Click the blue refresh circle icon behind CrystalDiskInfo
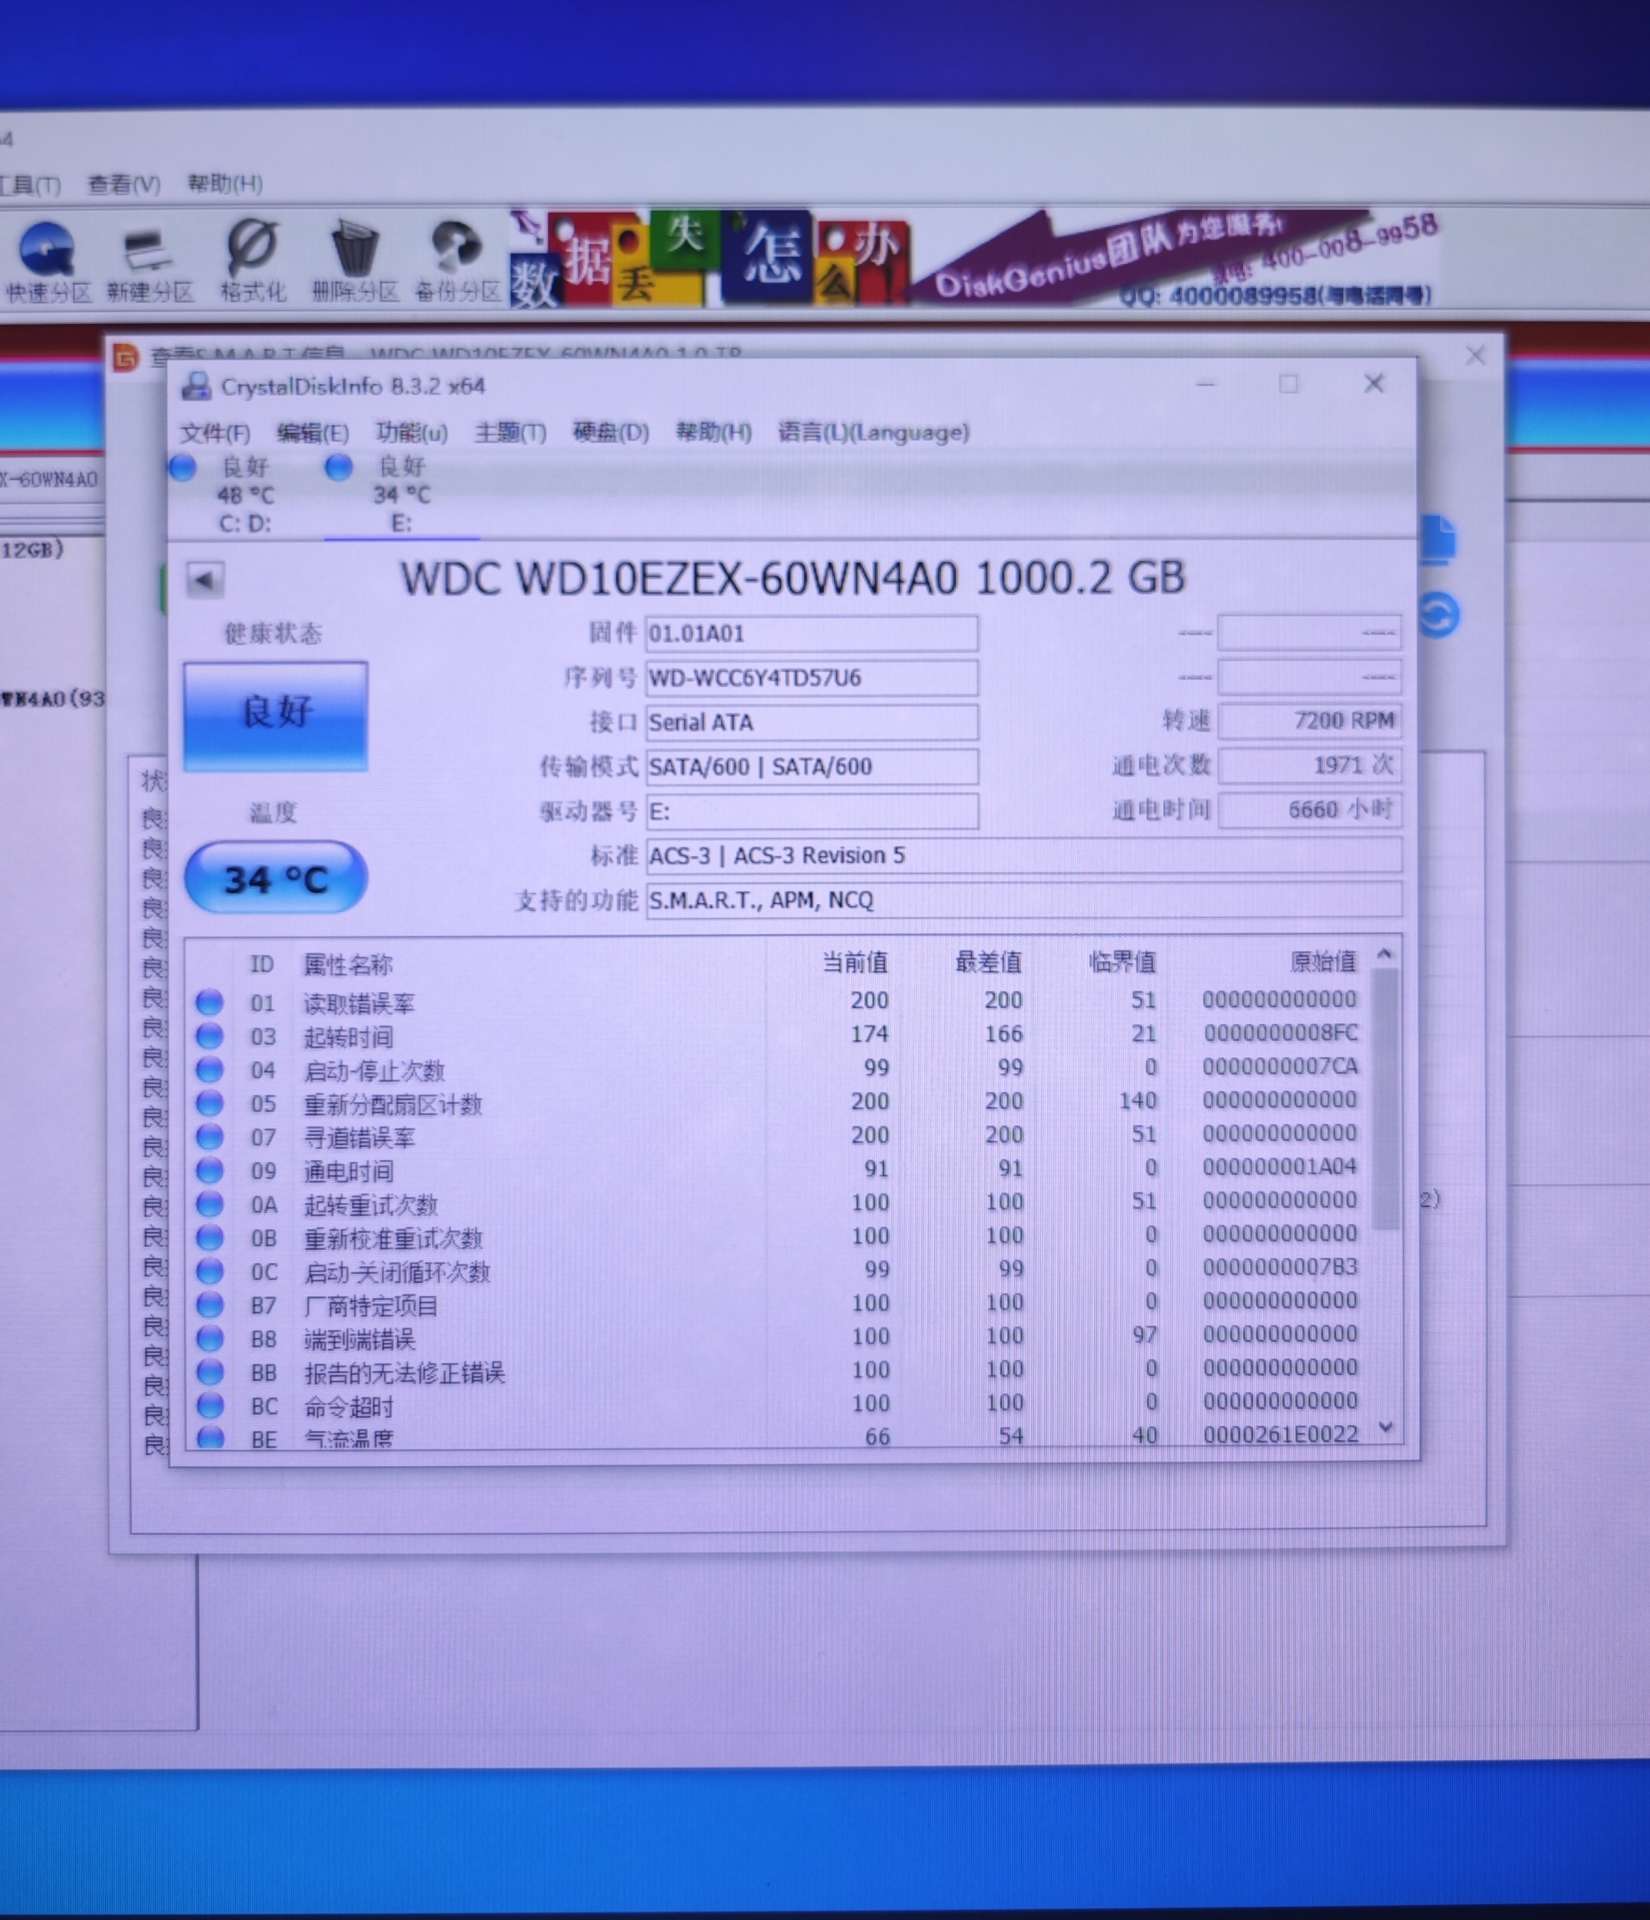Image resolution: width=1650 pixels, height=1920 pixels. click(x=1438, y=615)
